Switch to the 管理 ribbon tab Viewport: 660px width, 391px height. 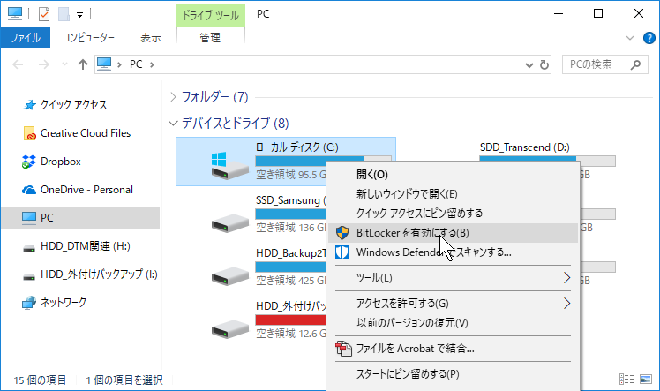(x=210, y=38)
